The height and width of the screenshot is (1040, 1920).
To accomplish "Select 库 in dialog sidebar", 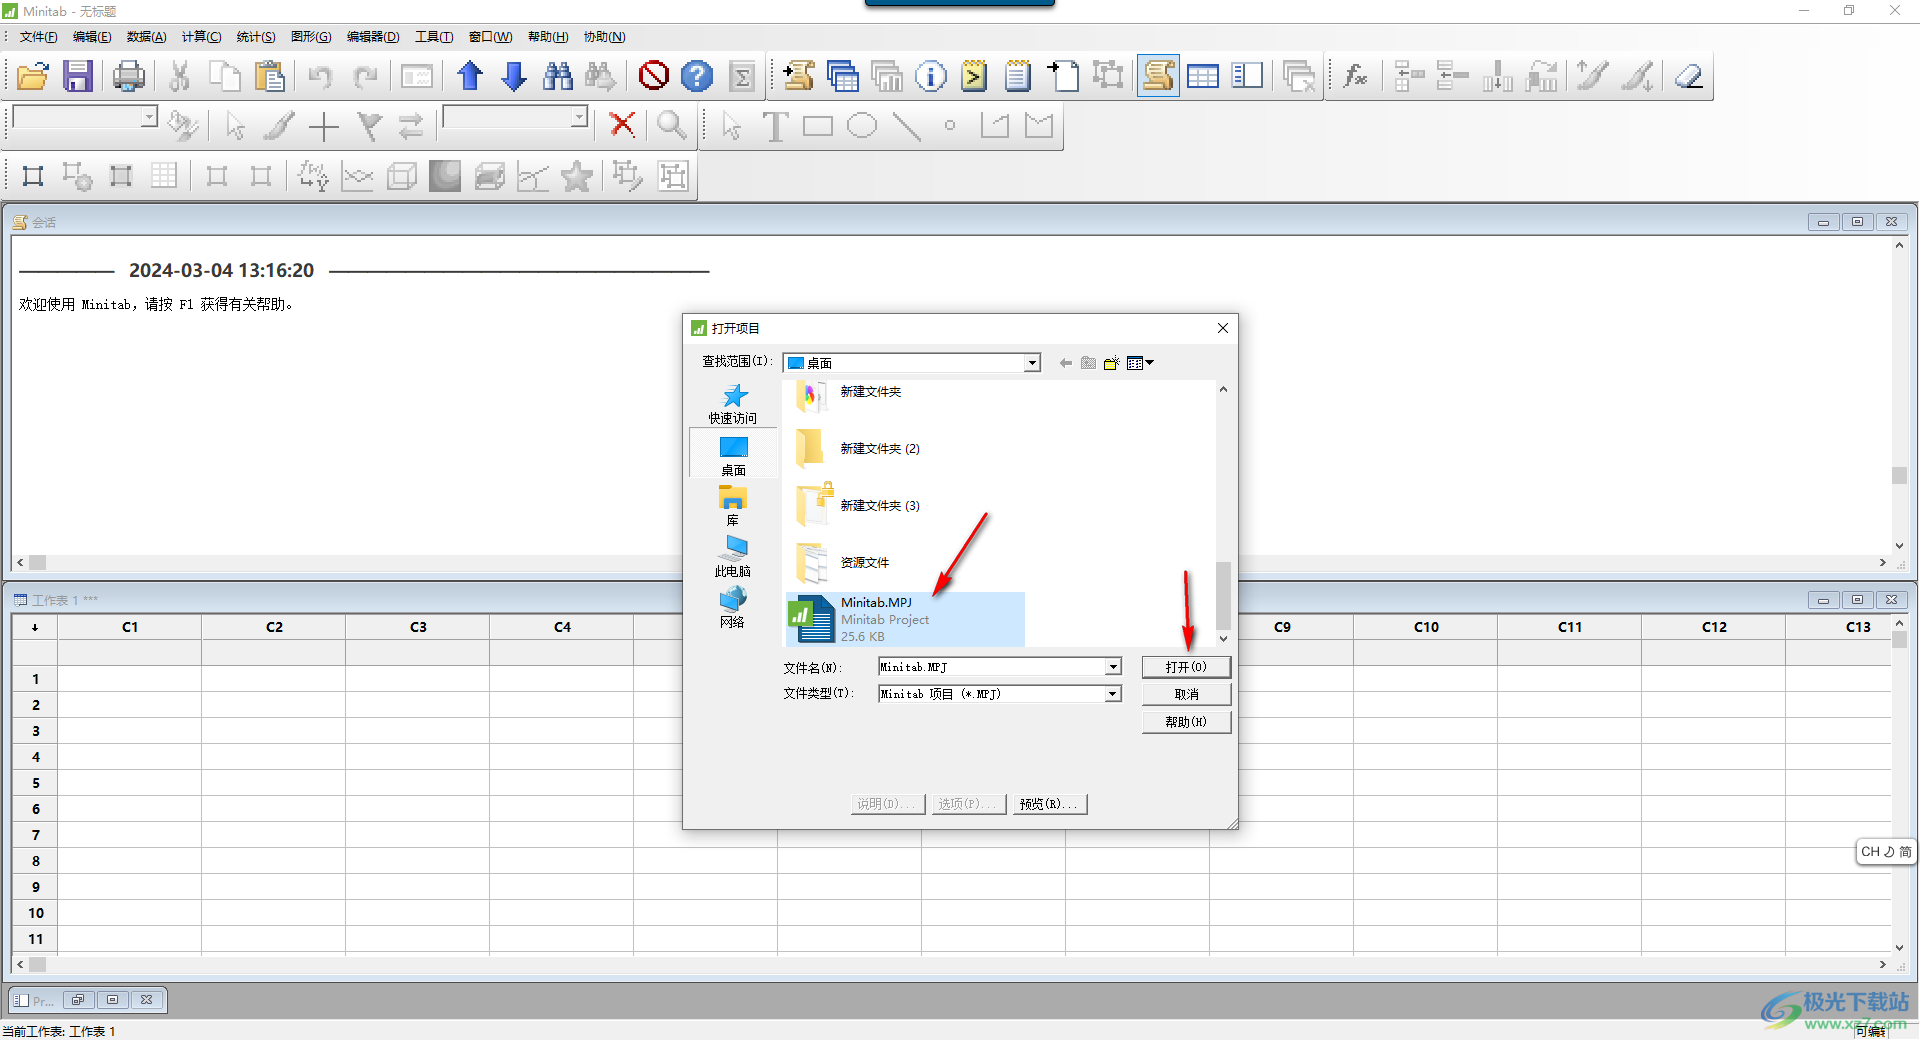I will coord(733,506).
